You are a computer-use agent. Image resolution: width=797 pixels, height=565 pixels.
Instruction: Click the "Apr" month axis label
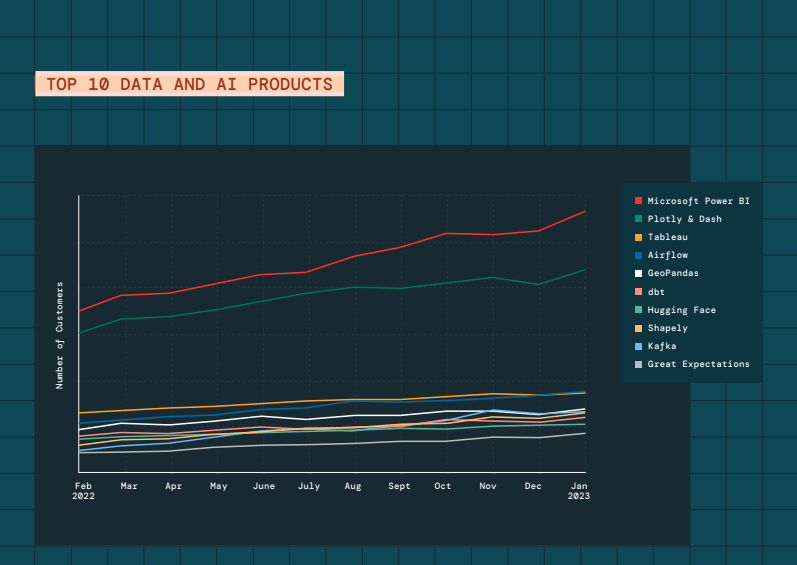(173, 486)
